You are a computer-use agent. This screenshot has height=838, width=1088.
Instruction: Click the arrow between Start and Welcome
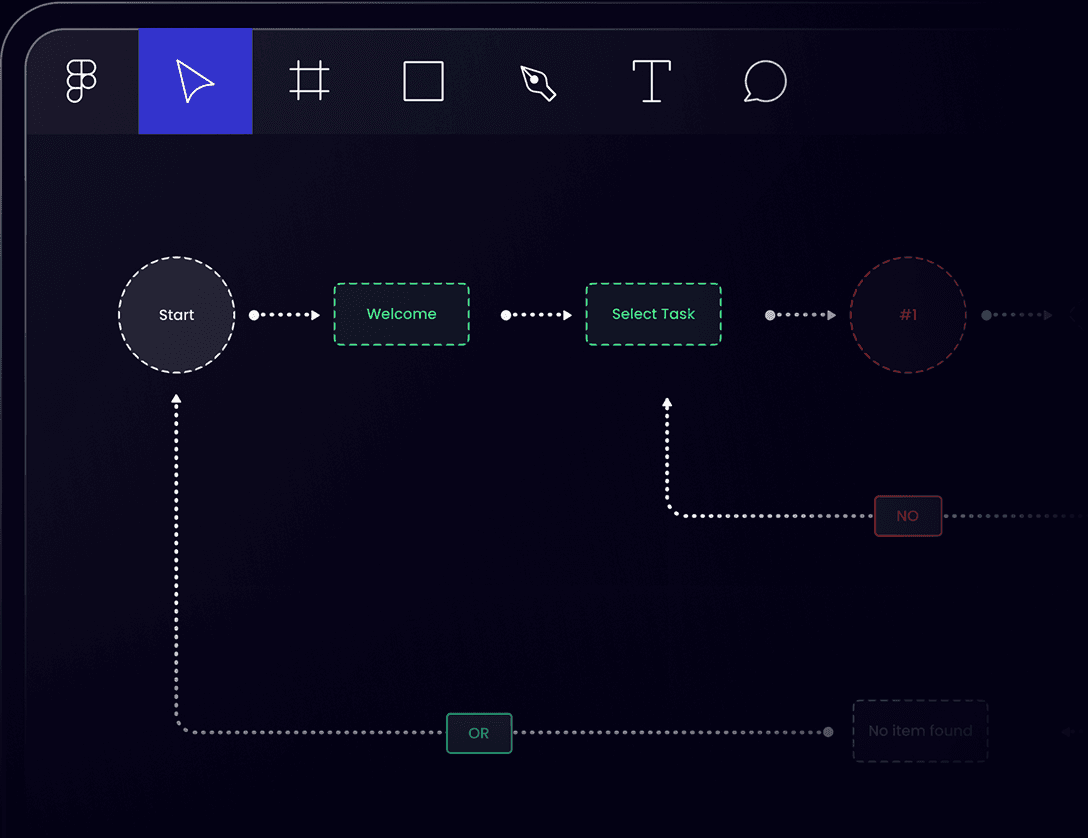click(285, 315)
